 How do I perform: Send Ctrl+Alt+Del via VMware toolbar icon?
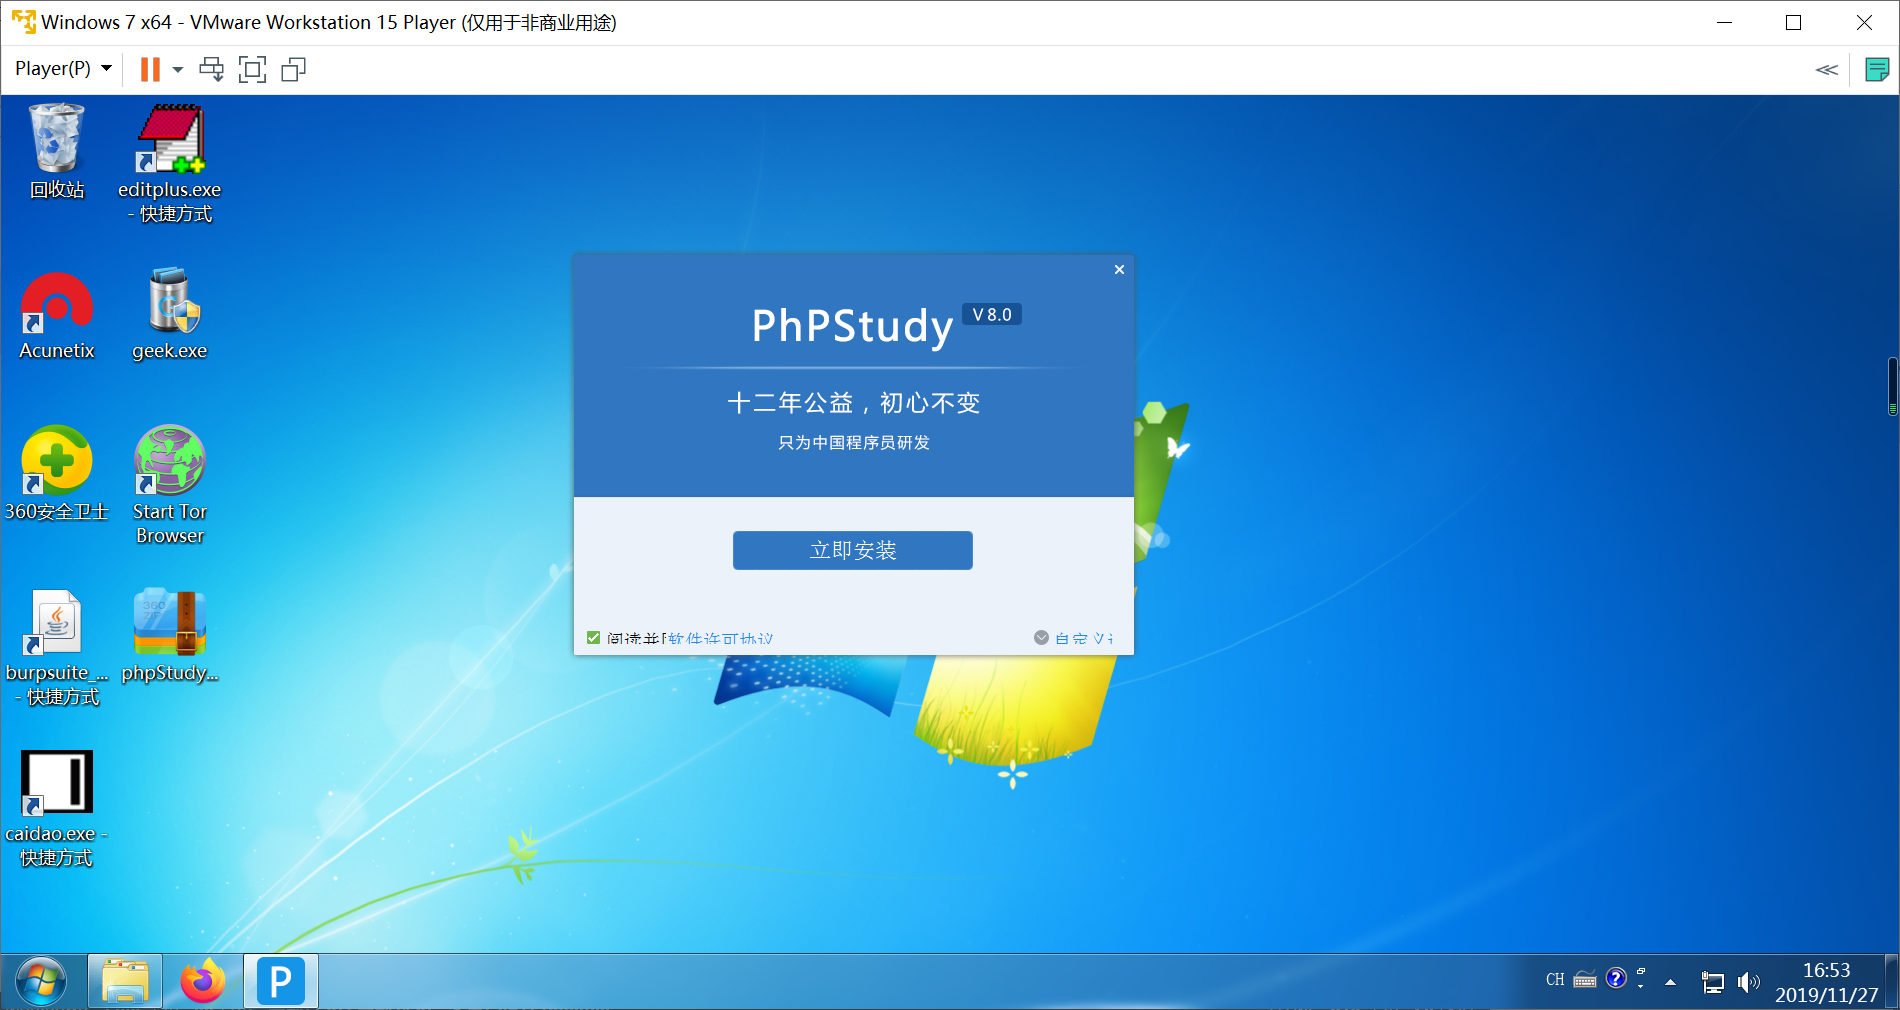tap(211, 69)
